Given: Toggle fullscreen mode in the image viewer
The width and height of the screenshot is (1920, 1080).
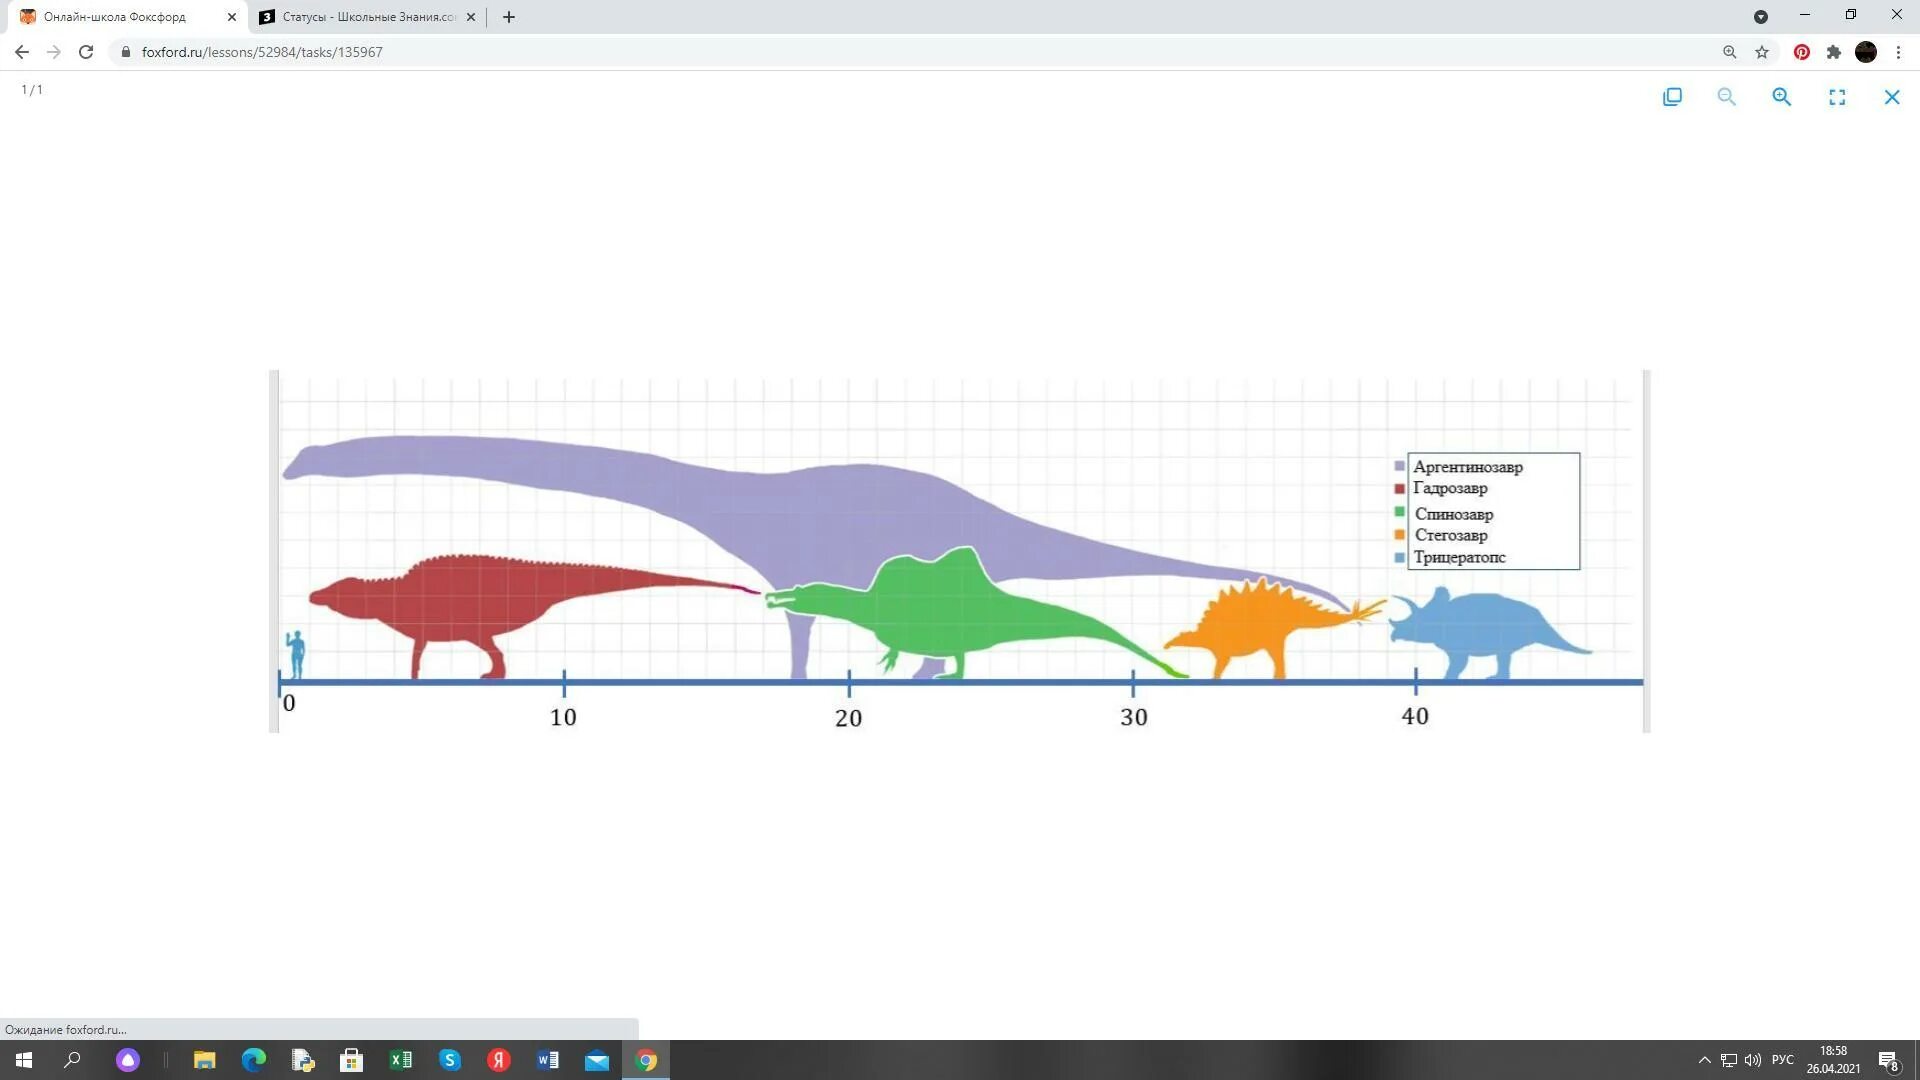Looking at the screenshot, I should (x=1837, y=97).
